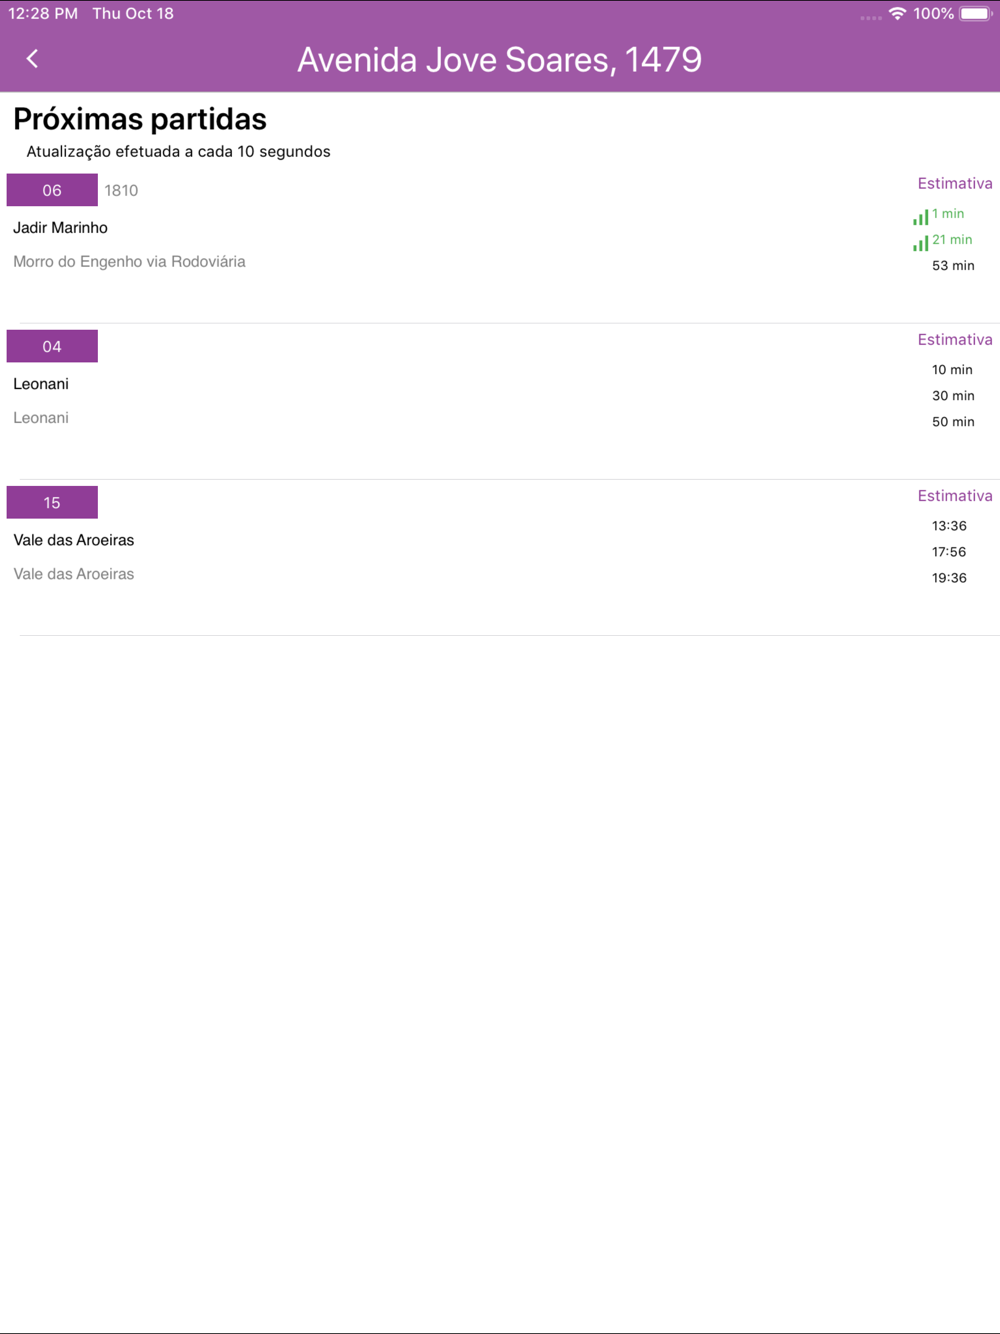Tap the real-time signal icon beside 1 min

pyautogui.click(x=920, y=217)
